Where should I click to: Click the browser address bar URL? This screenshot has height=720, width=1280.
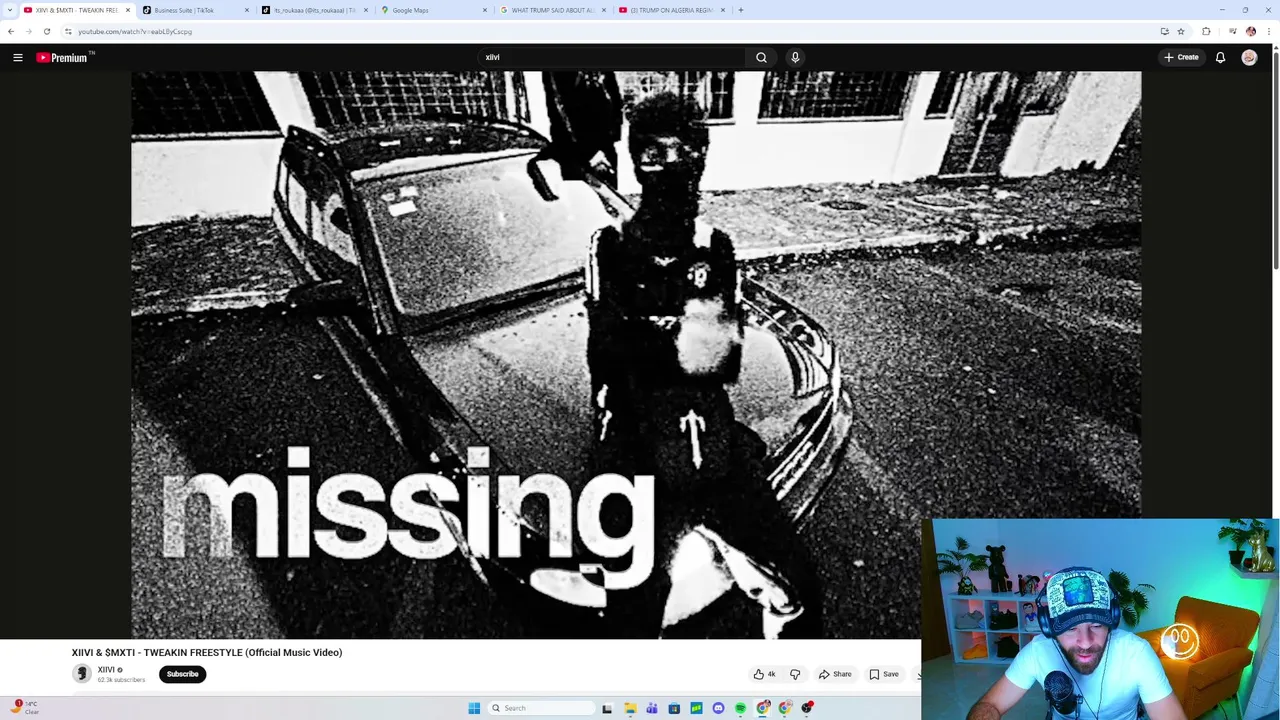[x=135, y=31]
